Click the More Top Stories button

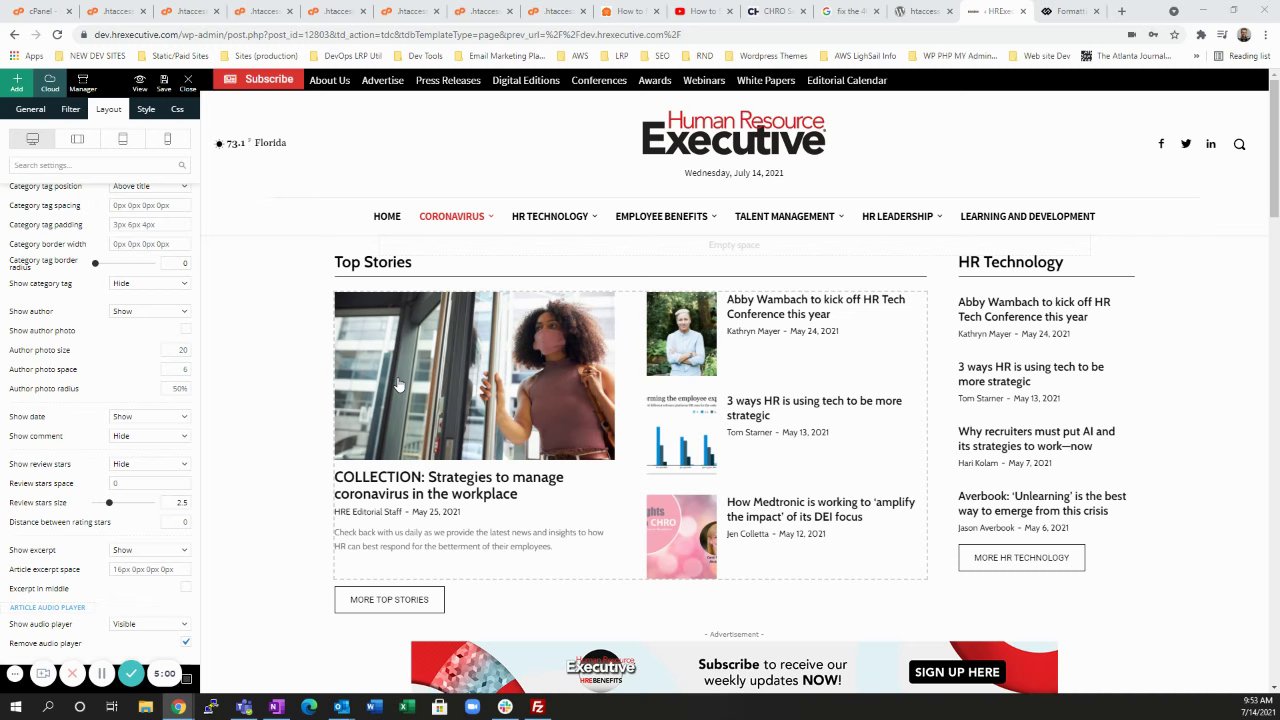[x=389, y=600]
